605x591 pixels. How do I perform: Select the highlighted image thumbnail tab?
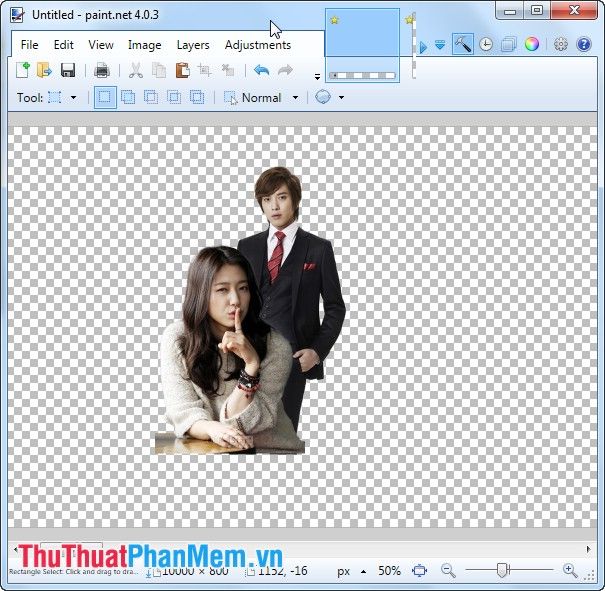coord(362,46)
